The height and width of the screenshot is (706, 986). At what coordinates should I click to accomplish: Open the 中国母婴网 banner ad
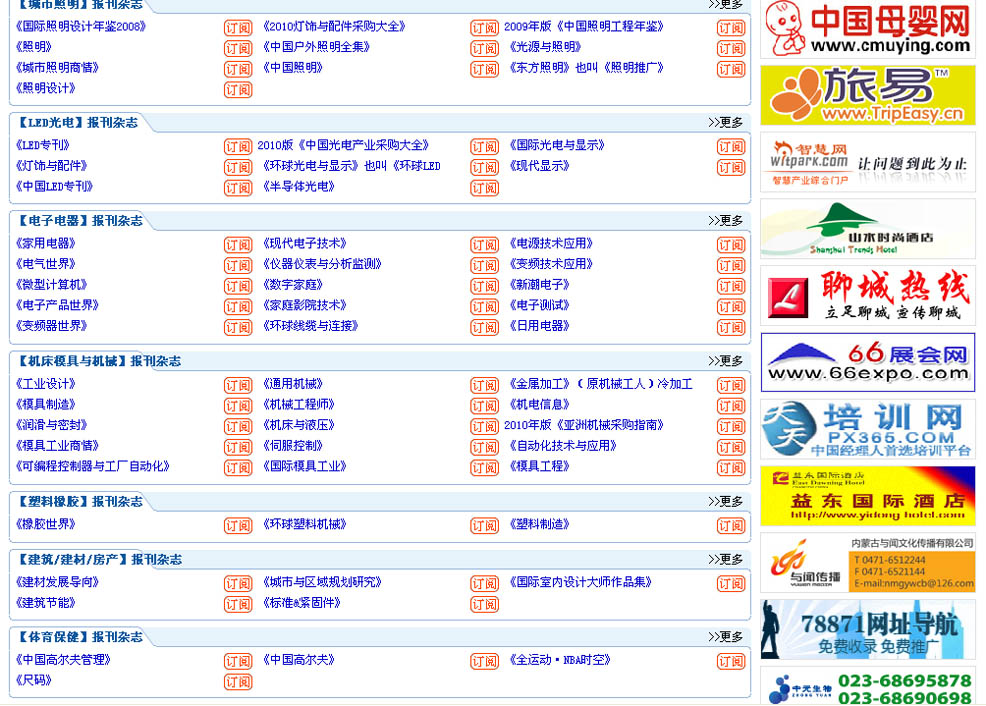(867, 29)
